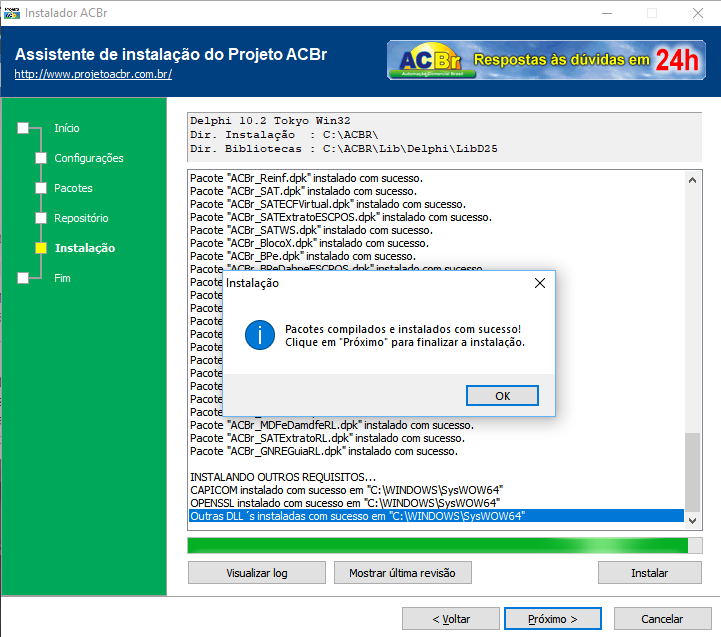Click the green installation progress bar
The width and height of the screenshot is (721, 637).
coord(445,545)
